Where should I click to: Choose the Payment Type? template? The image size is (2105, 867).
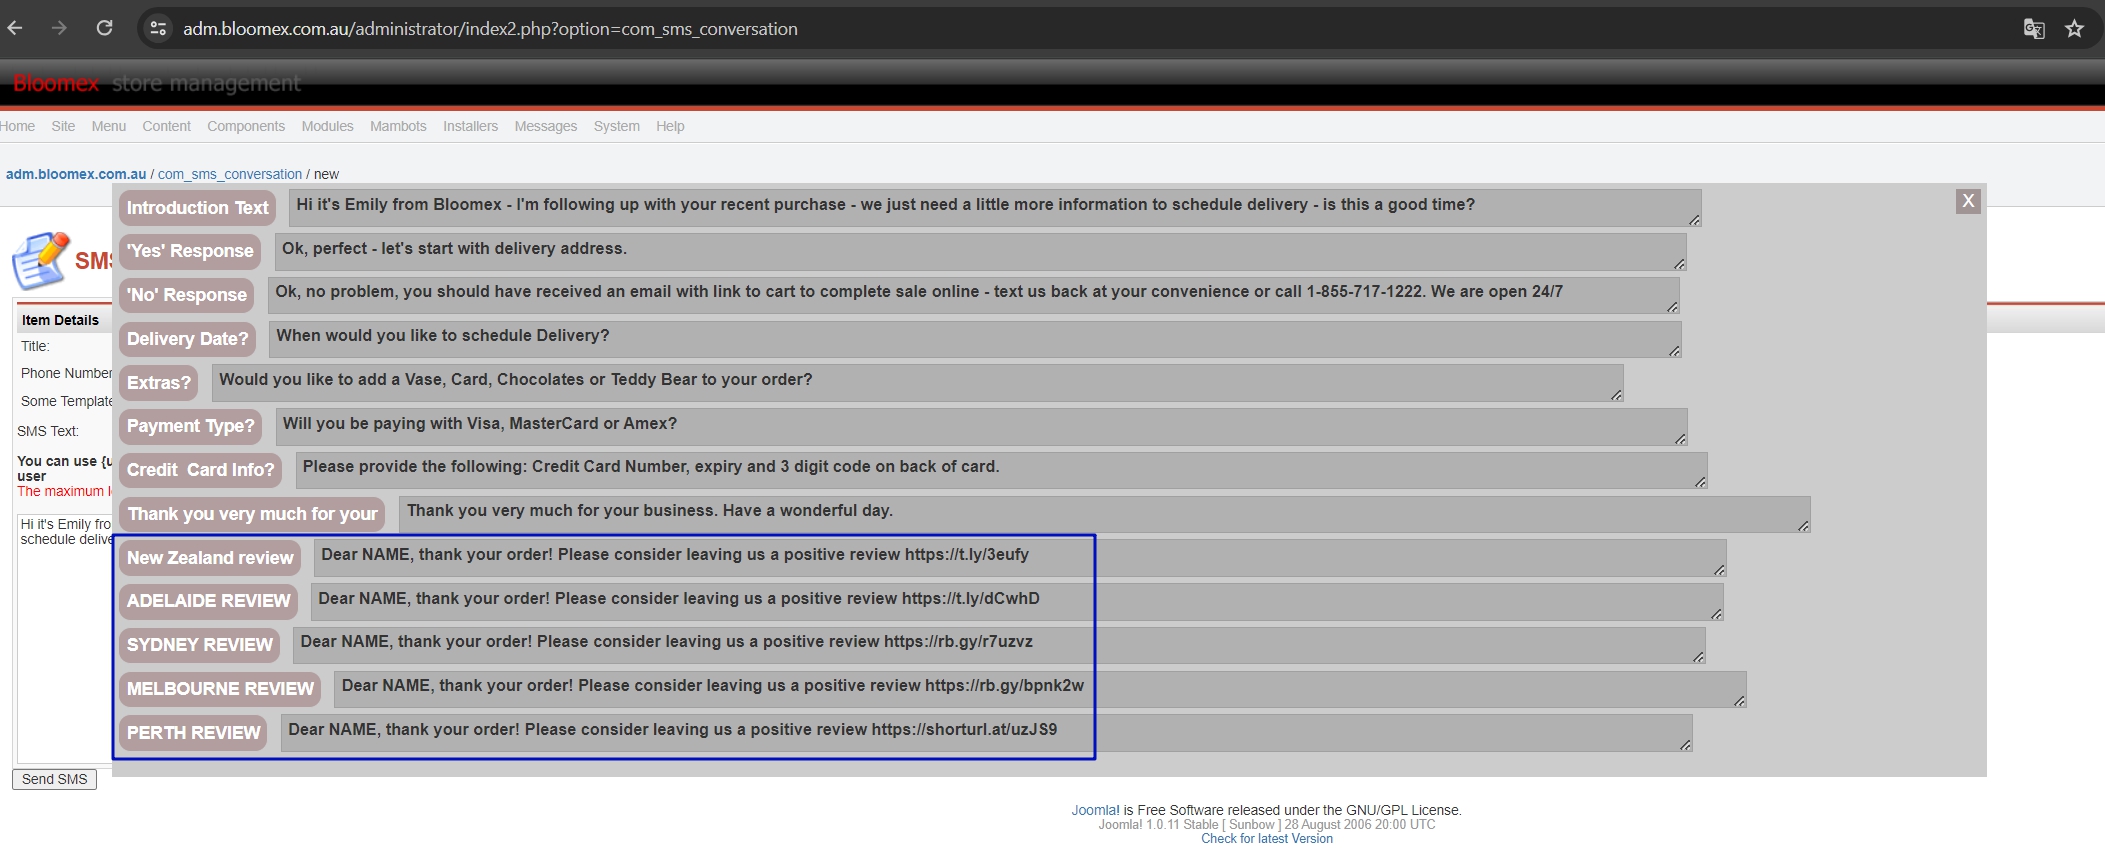pyautogui.click(x=191, y=426)
